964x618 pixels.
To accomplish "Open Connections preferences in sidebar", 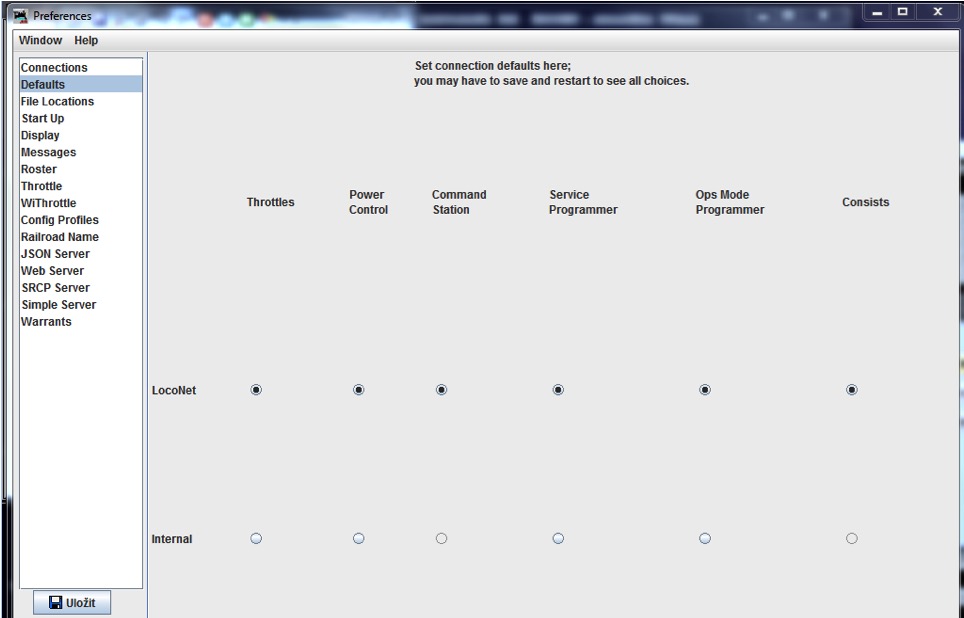I will (x=54, y=68).
